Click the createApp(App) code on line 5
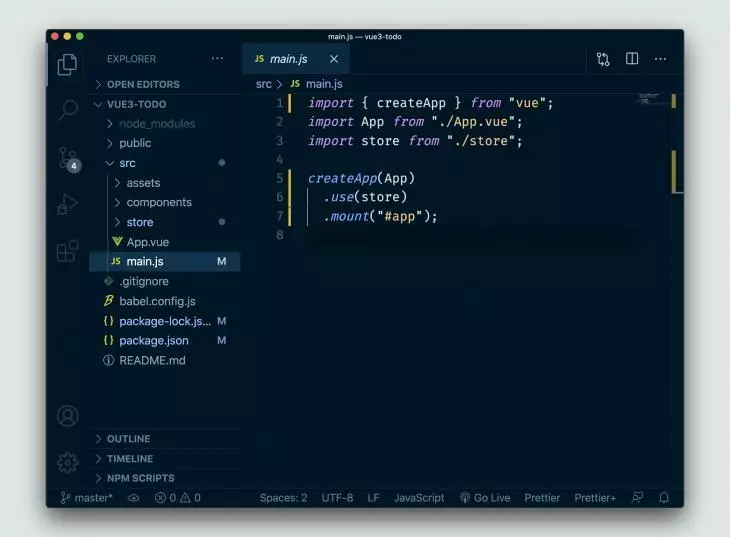The height and width of the screenshot is (537, 730). pyautogui.click(x=361, y=178)
